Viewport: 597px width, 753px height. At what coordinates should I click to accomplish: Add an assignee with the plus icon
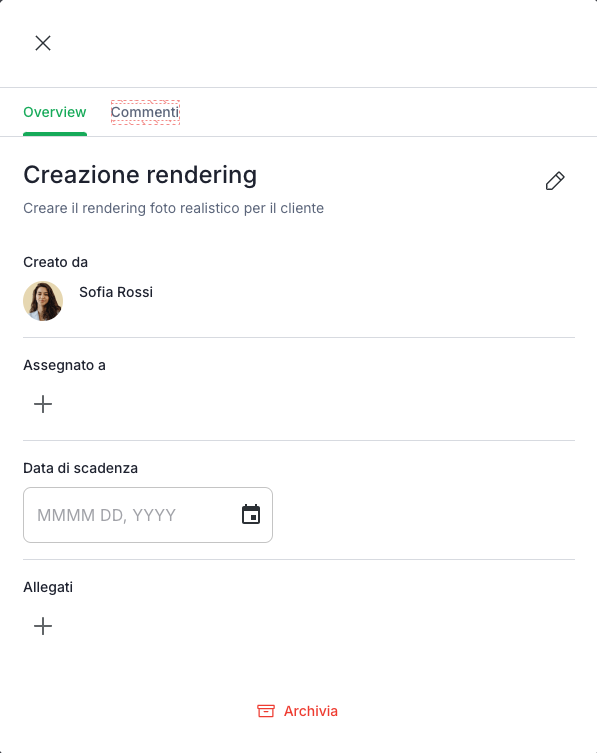pyautogui.click(x=43, y=404)
